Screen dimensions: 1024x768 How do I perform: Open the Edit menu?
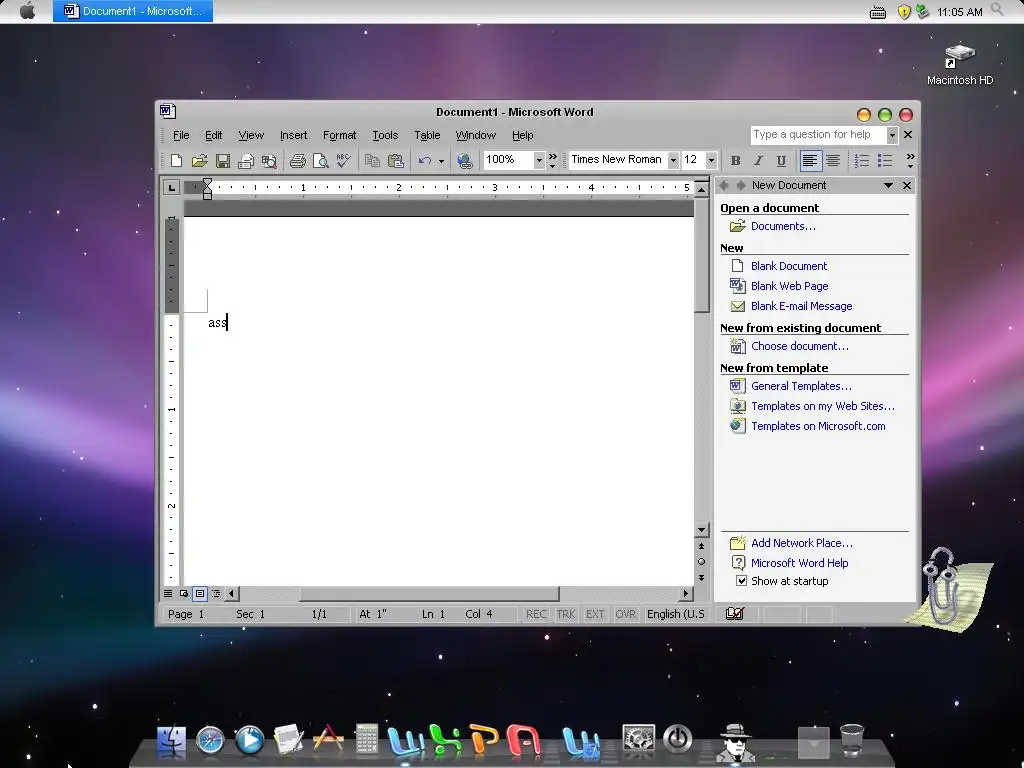[214, 135]
